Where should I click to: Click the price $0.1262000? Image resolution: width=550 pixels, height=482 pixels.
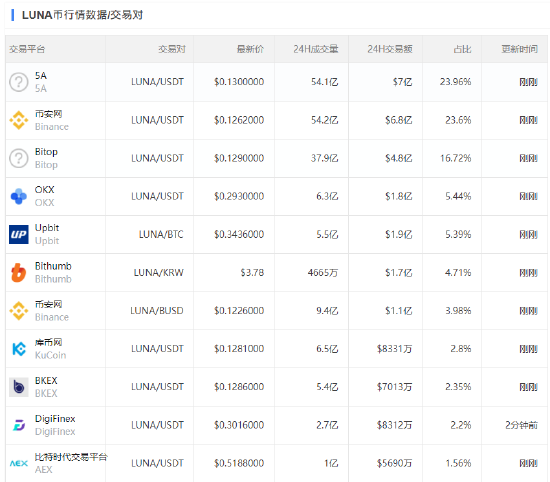239,120
